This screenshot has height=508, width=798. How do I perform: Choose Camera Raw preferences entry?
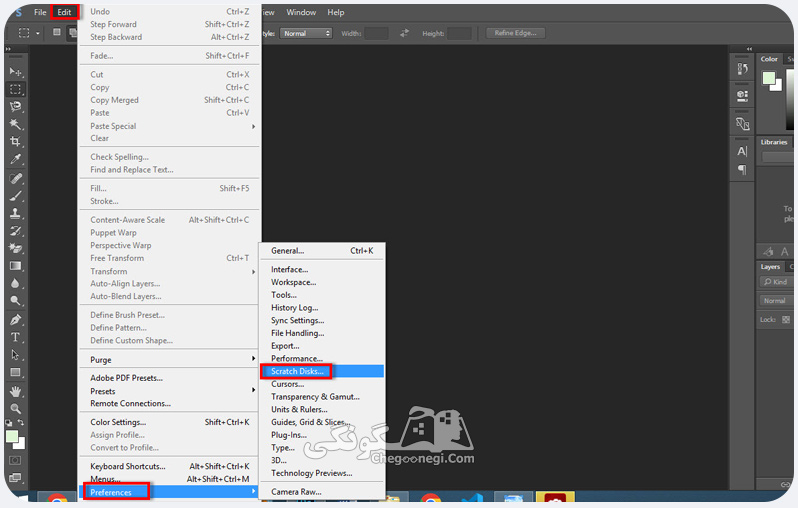pyautogui.click(x=322, y=492)
